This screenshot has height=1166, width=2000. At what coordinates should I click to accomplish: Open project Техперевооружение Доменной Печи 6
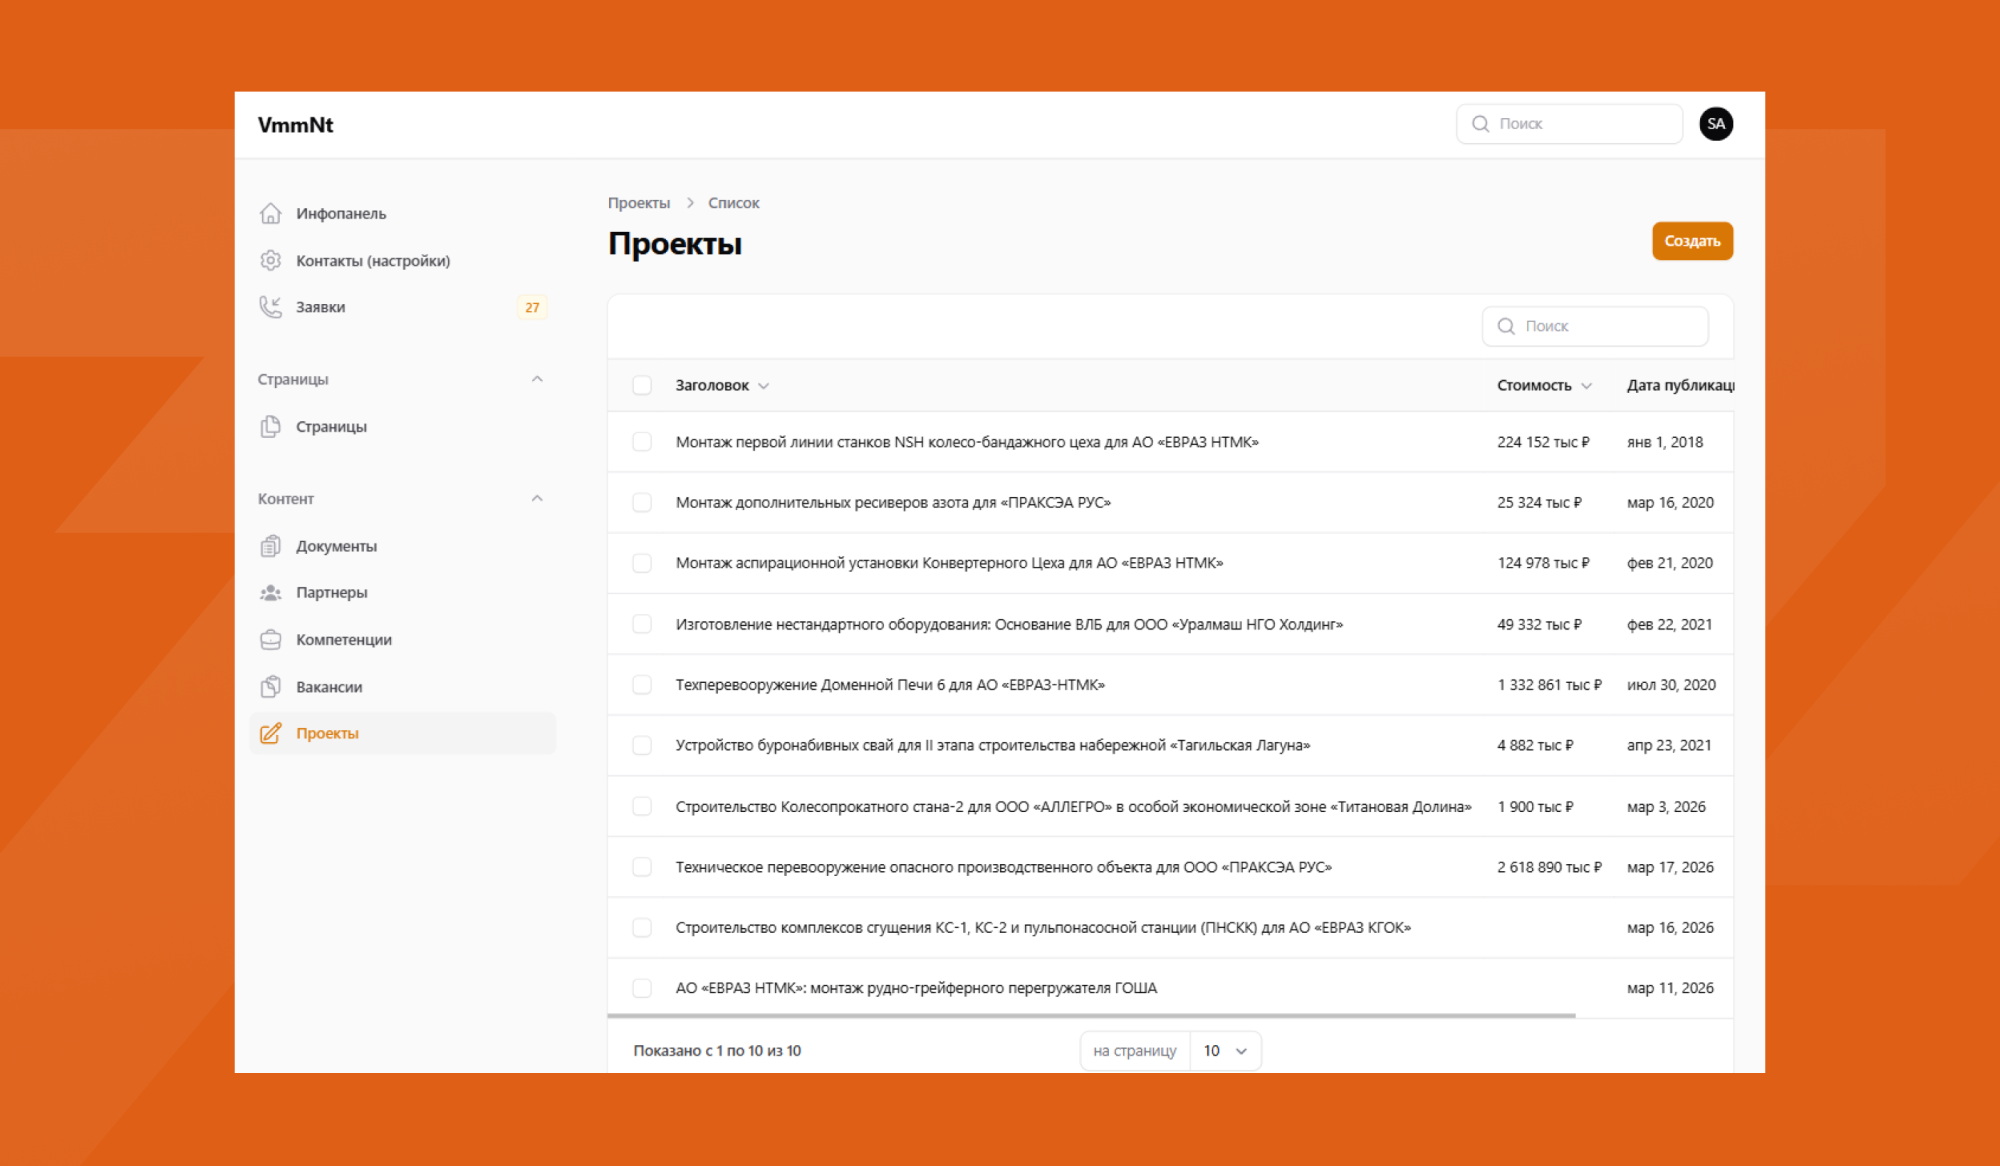point(890,685)
